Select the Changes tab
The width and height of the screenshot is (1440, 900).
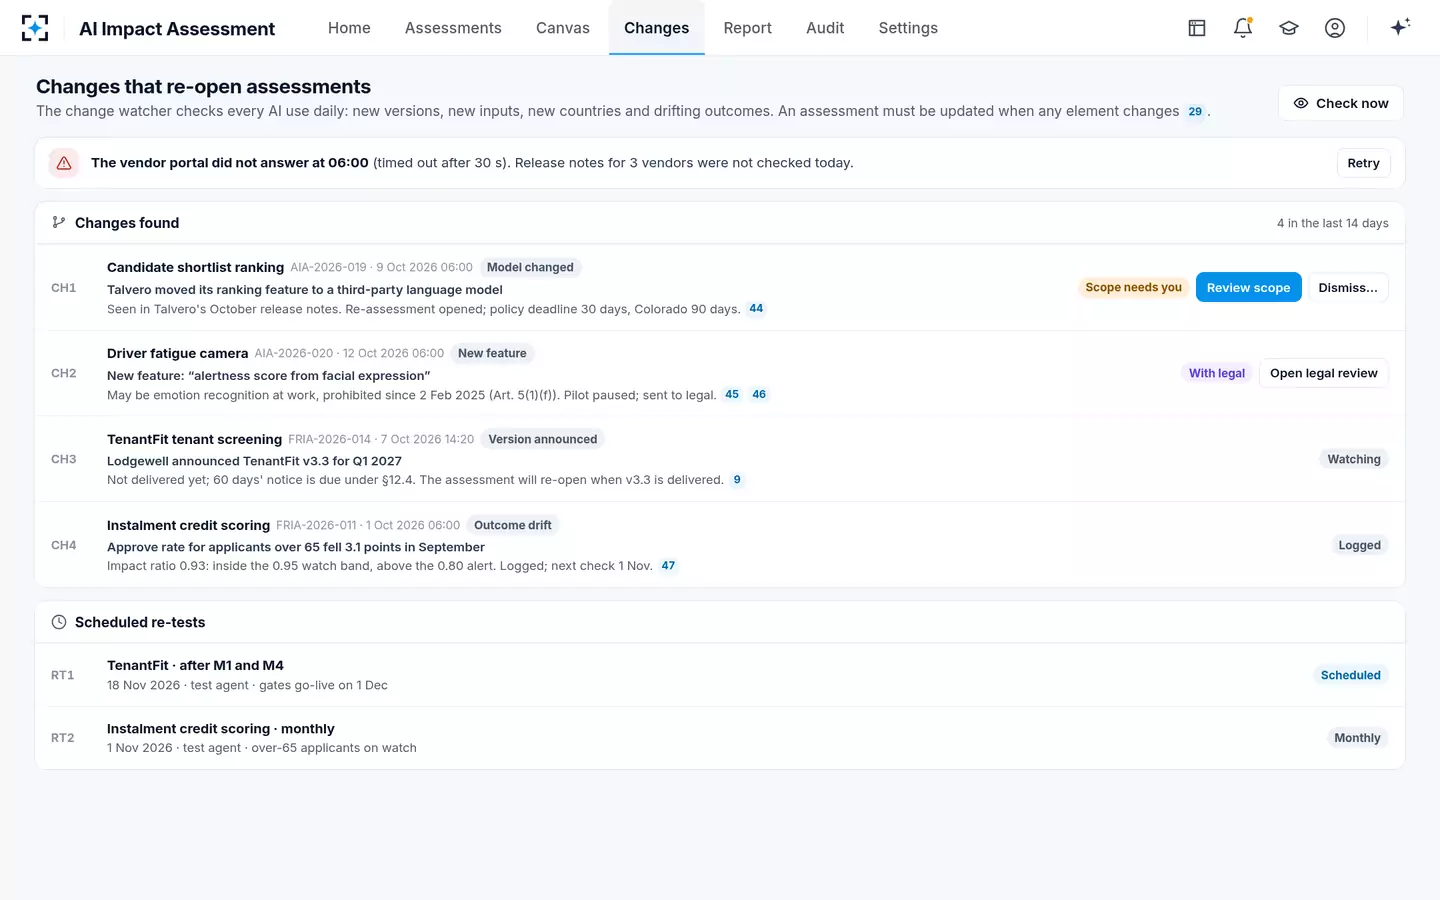657,28
